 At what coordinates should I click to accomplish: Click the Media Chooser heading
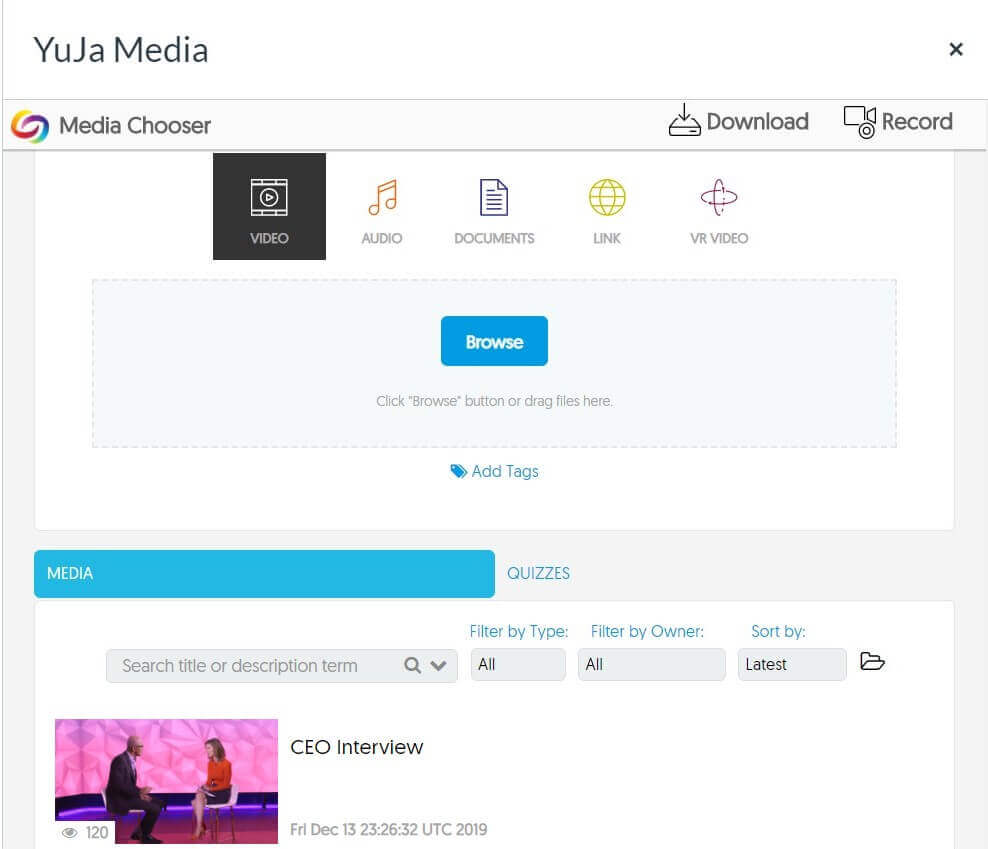135,125
